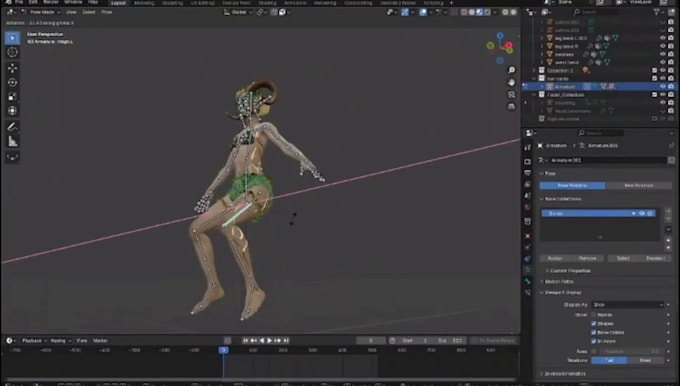Viewport: 680px width, 386px height.
Task: Pick the Transform tool
Action: pyautogui.click(x=12, y=111)
